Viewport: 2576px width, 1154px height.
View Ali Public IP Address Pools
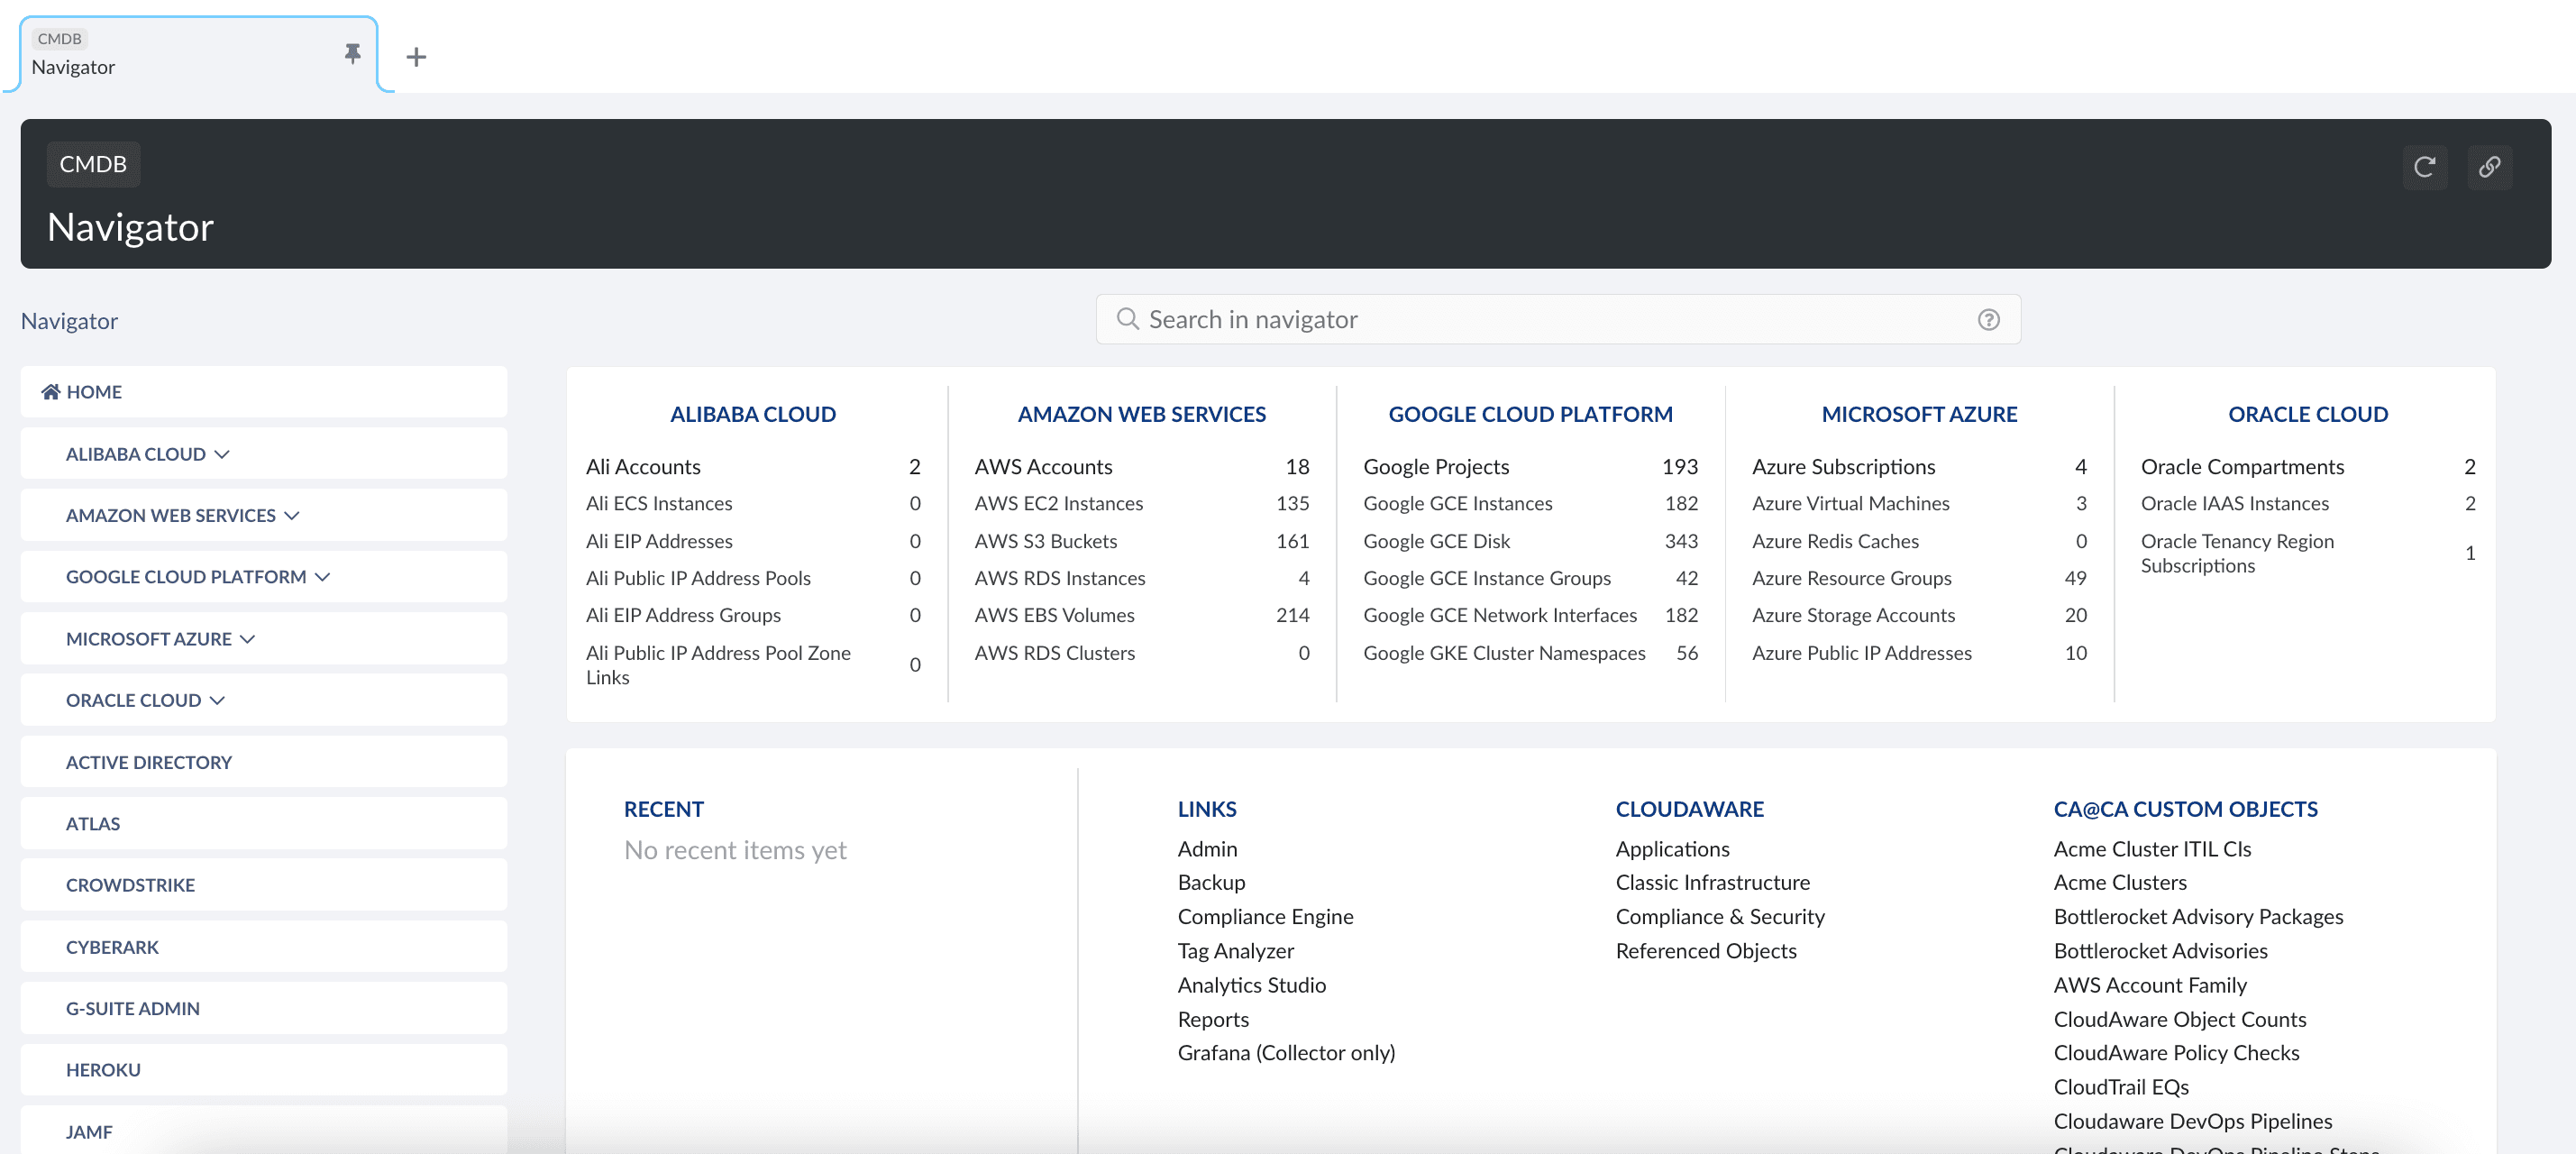[x=698, y=578]
